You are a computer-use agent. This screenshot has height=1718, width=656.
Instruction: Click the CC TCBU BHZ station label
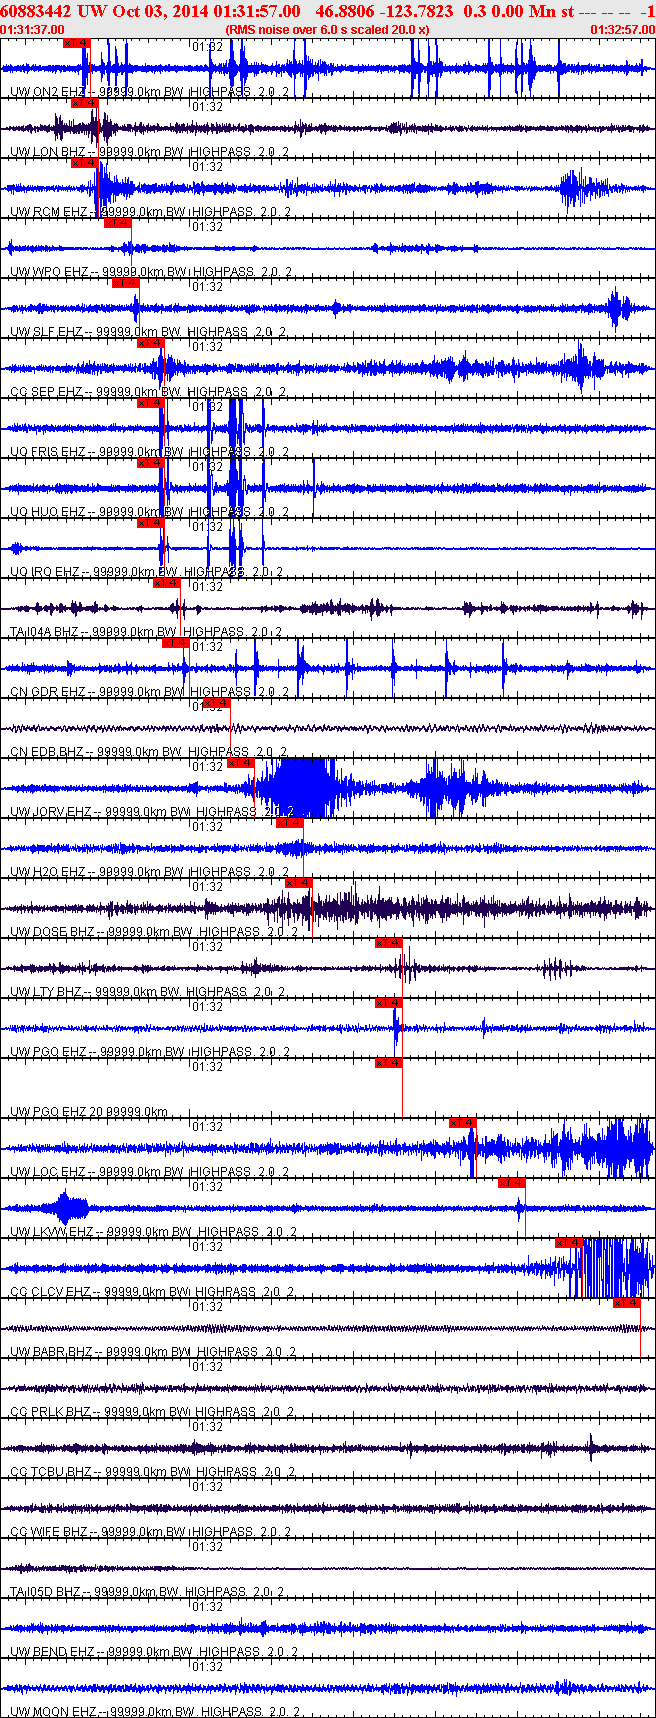tap(152, 1472)
